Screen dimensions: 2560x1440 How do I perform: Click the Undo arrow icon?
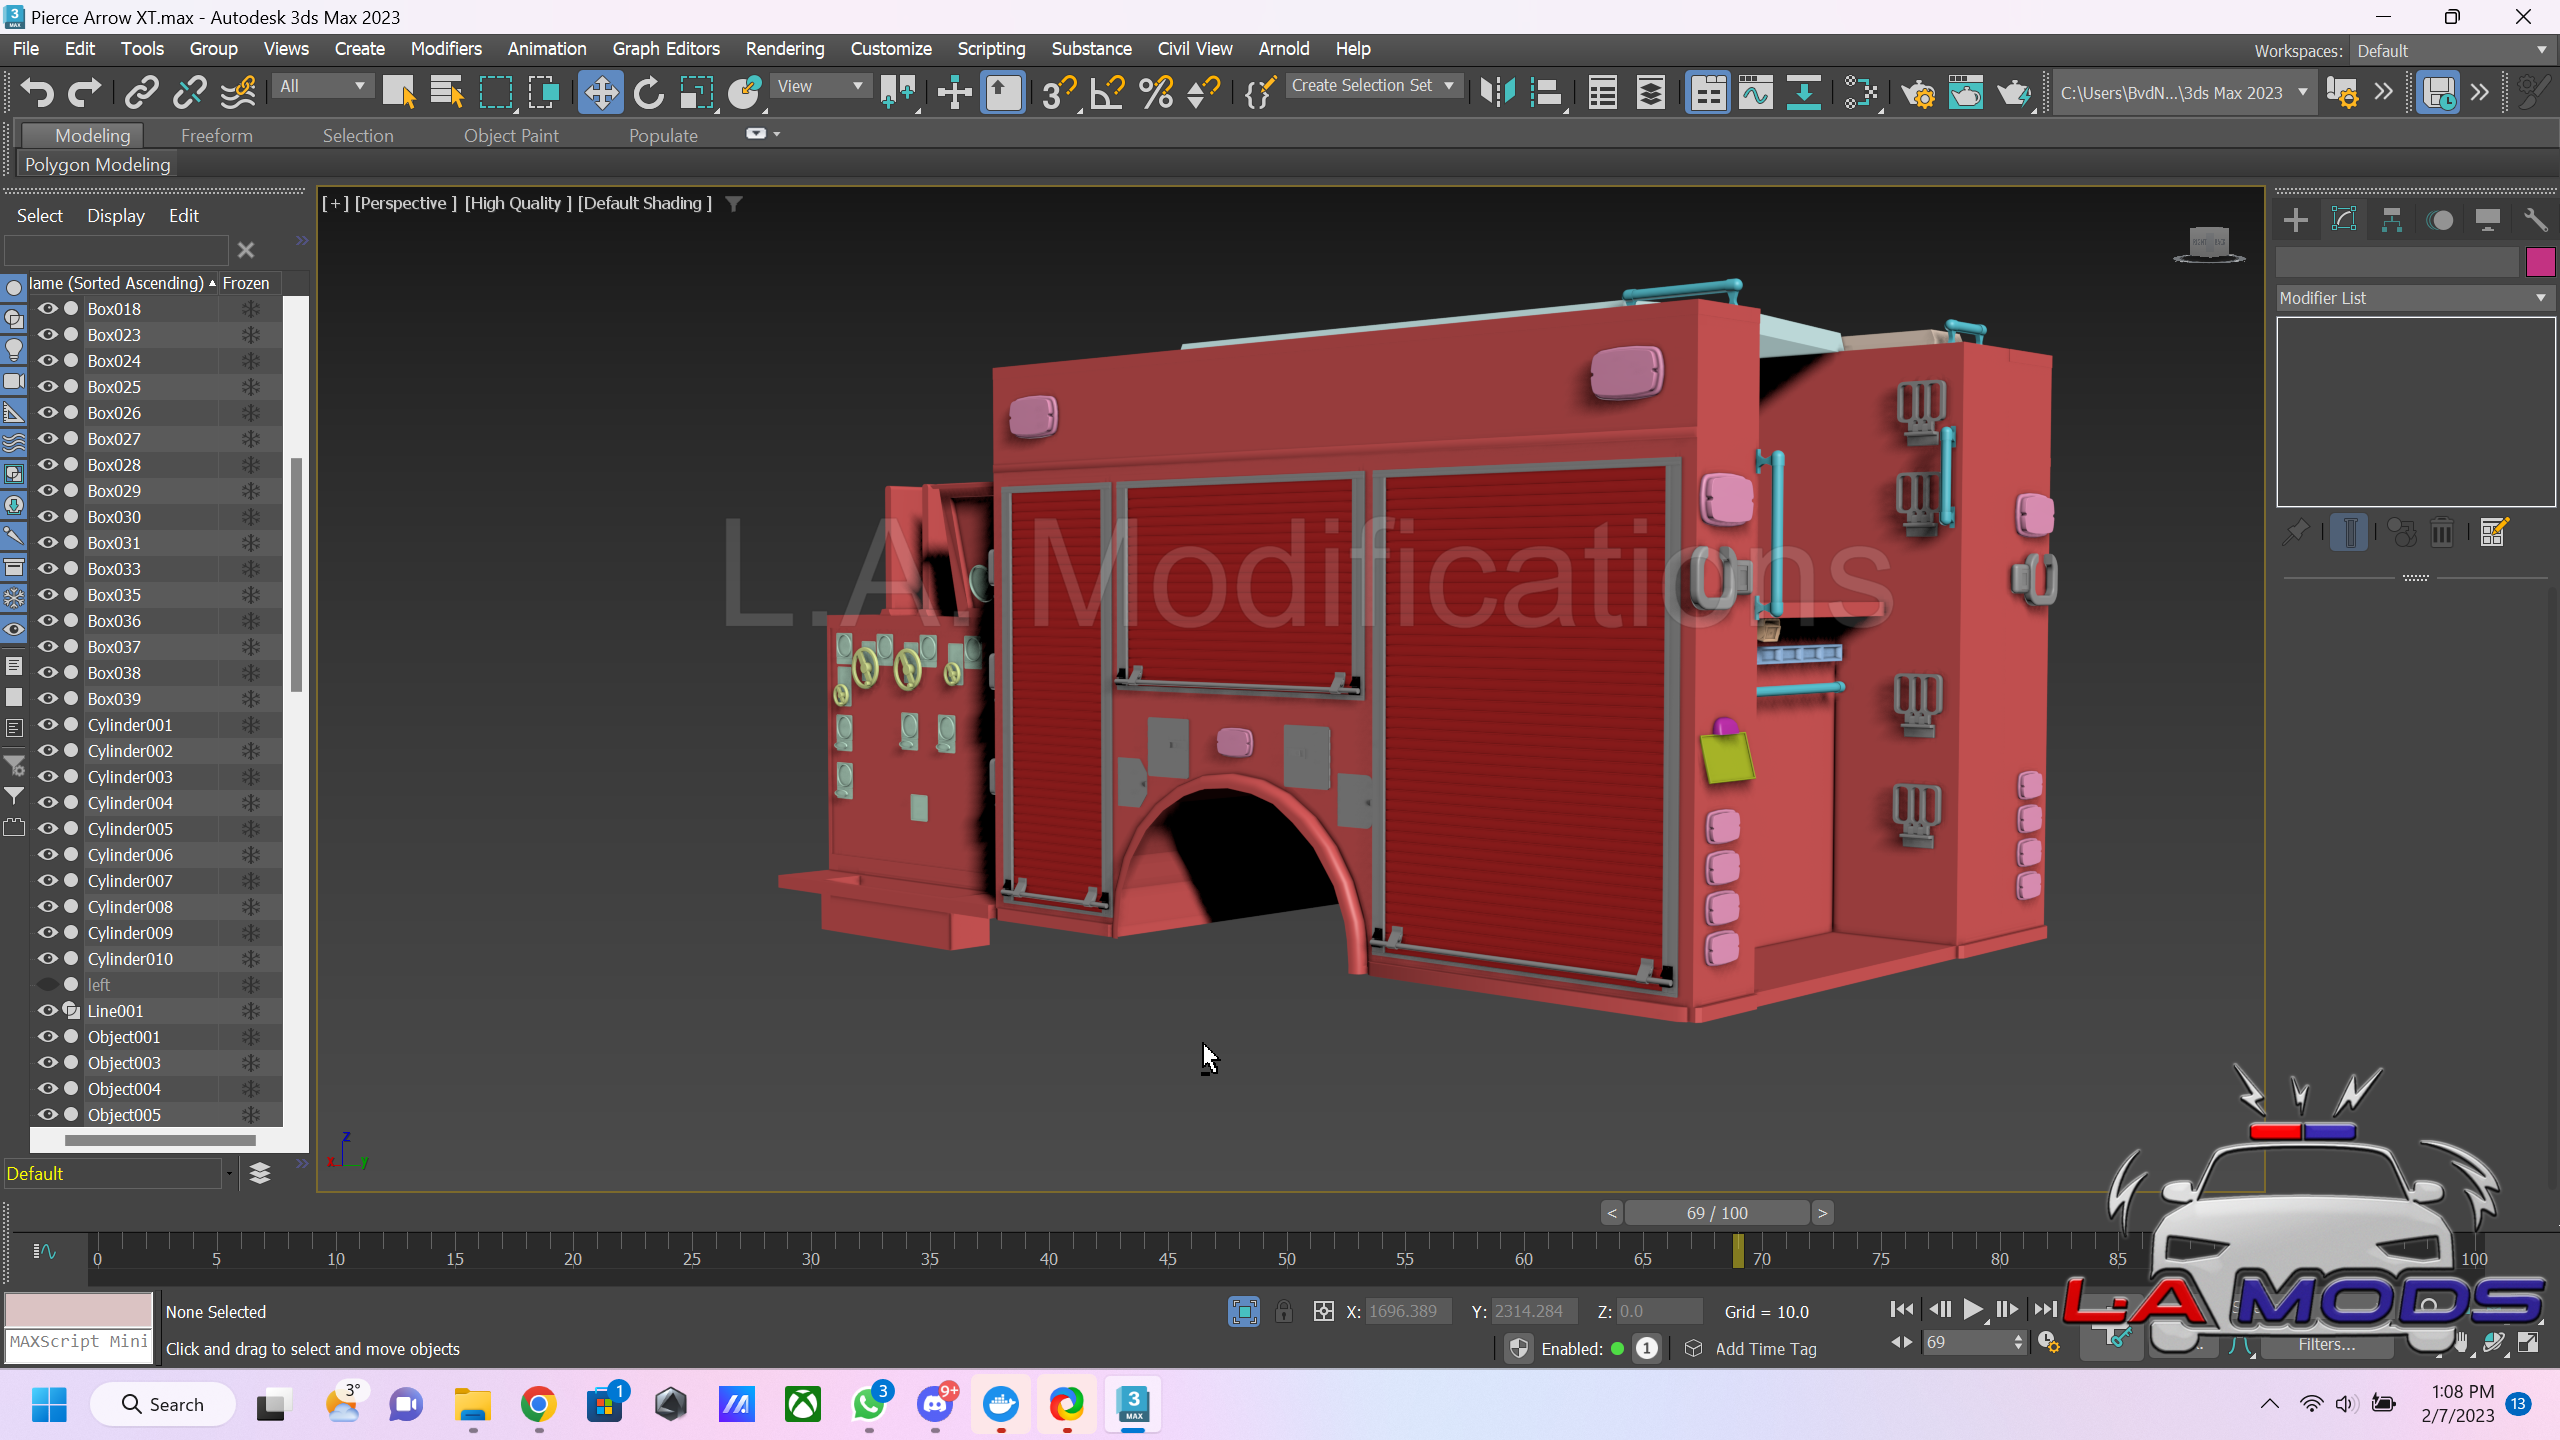pos(37,93)
